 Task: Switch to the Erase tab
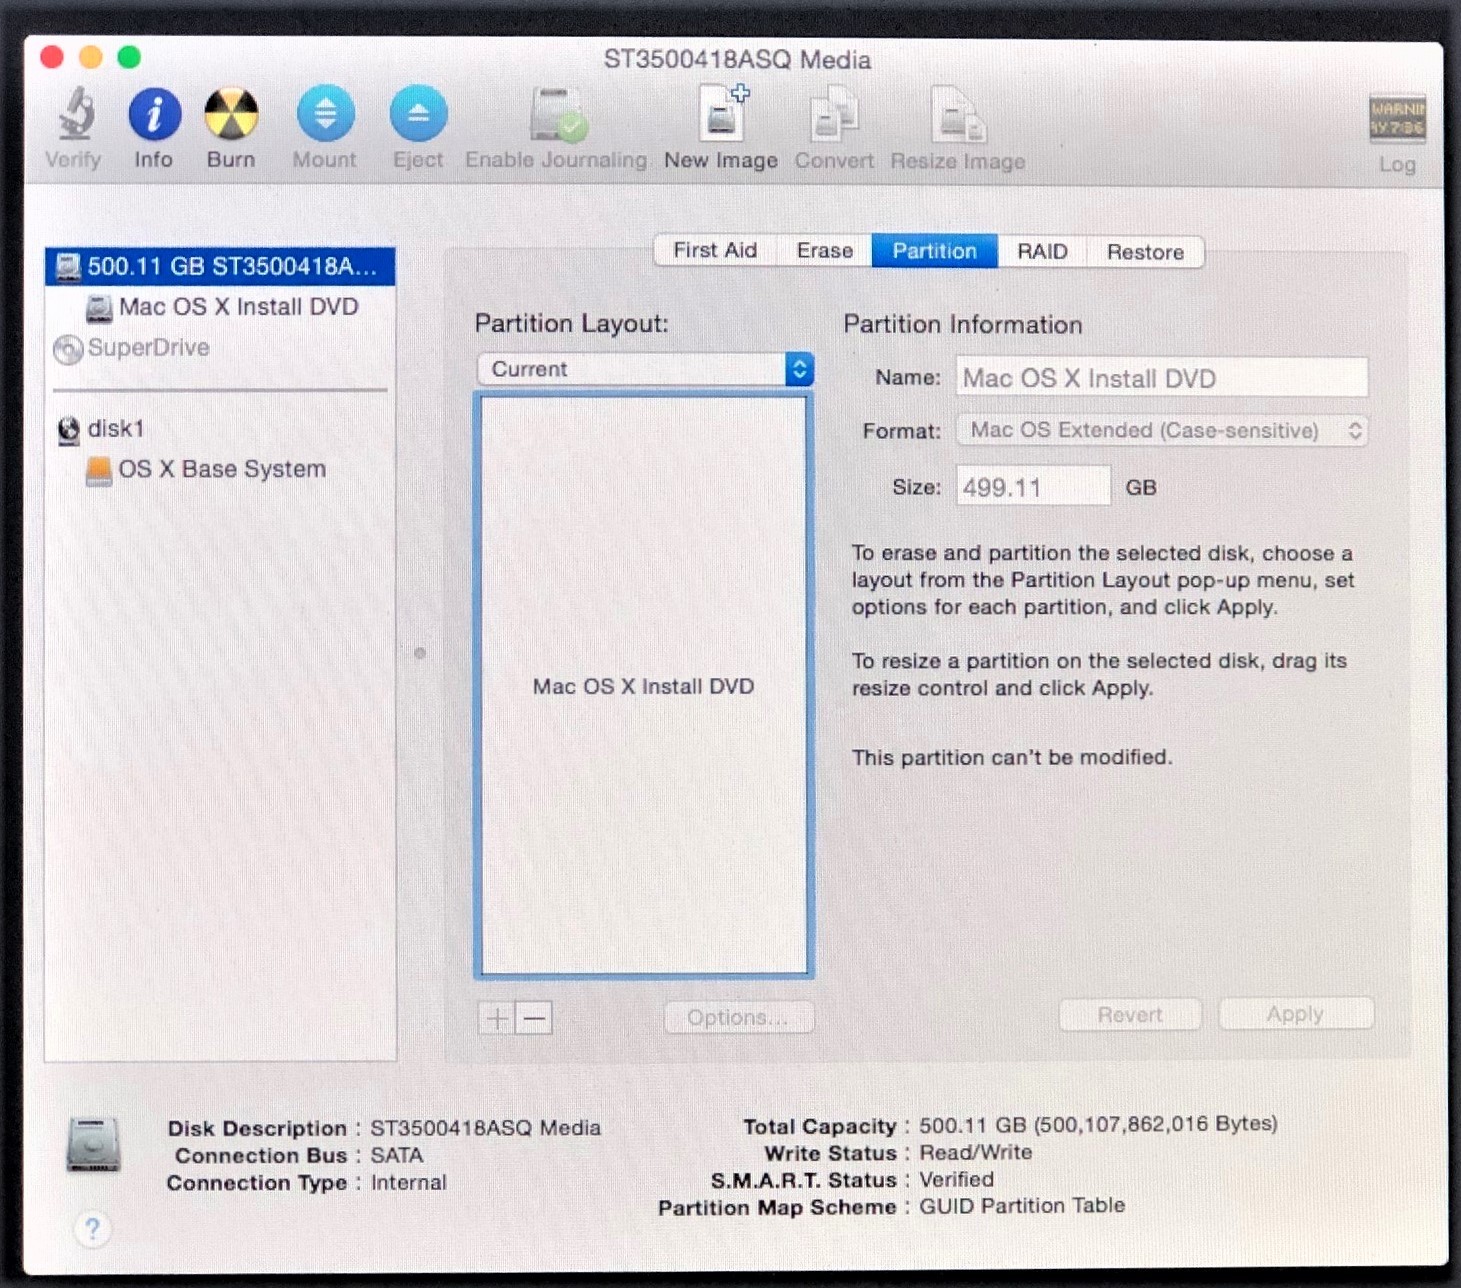pyautogui.click(x=825, y=251)
